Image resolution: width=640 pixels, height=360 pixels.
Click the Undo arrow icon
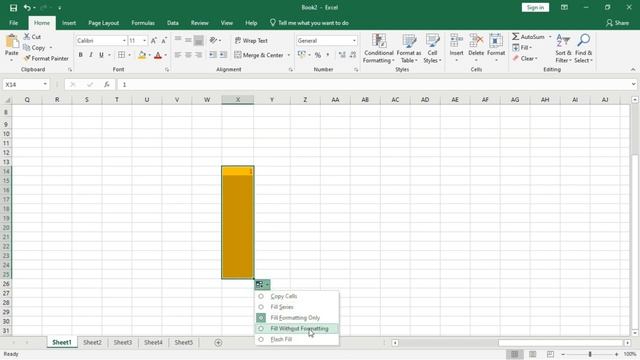[x=27, y=8]
